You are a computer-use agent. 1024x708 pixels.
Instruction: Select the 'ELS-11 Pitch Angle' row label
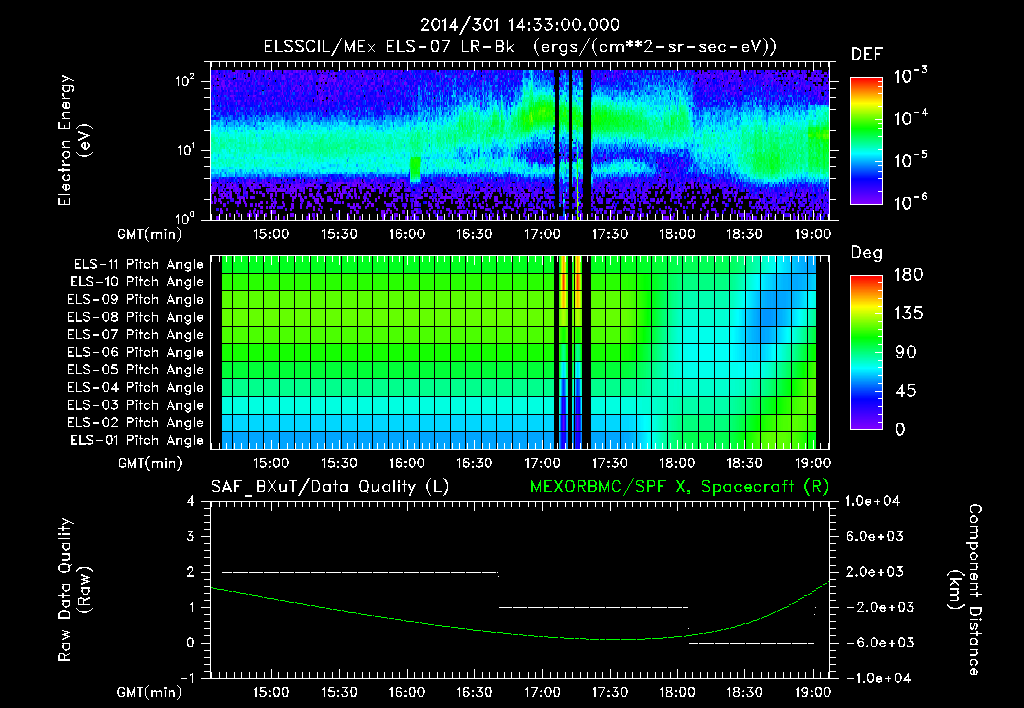point(138,265)
